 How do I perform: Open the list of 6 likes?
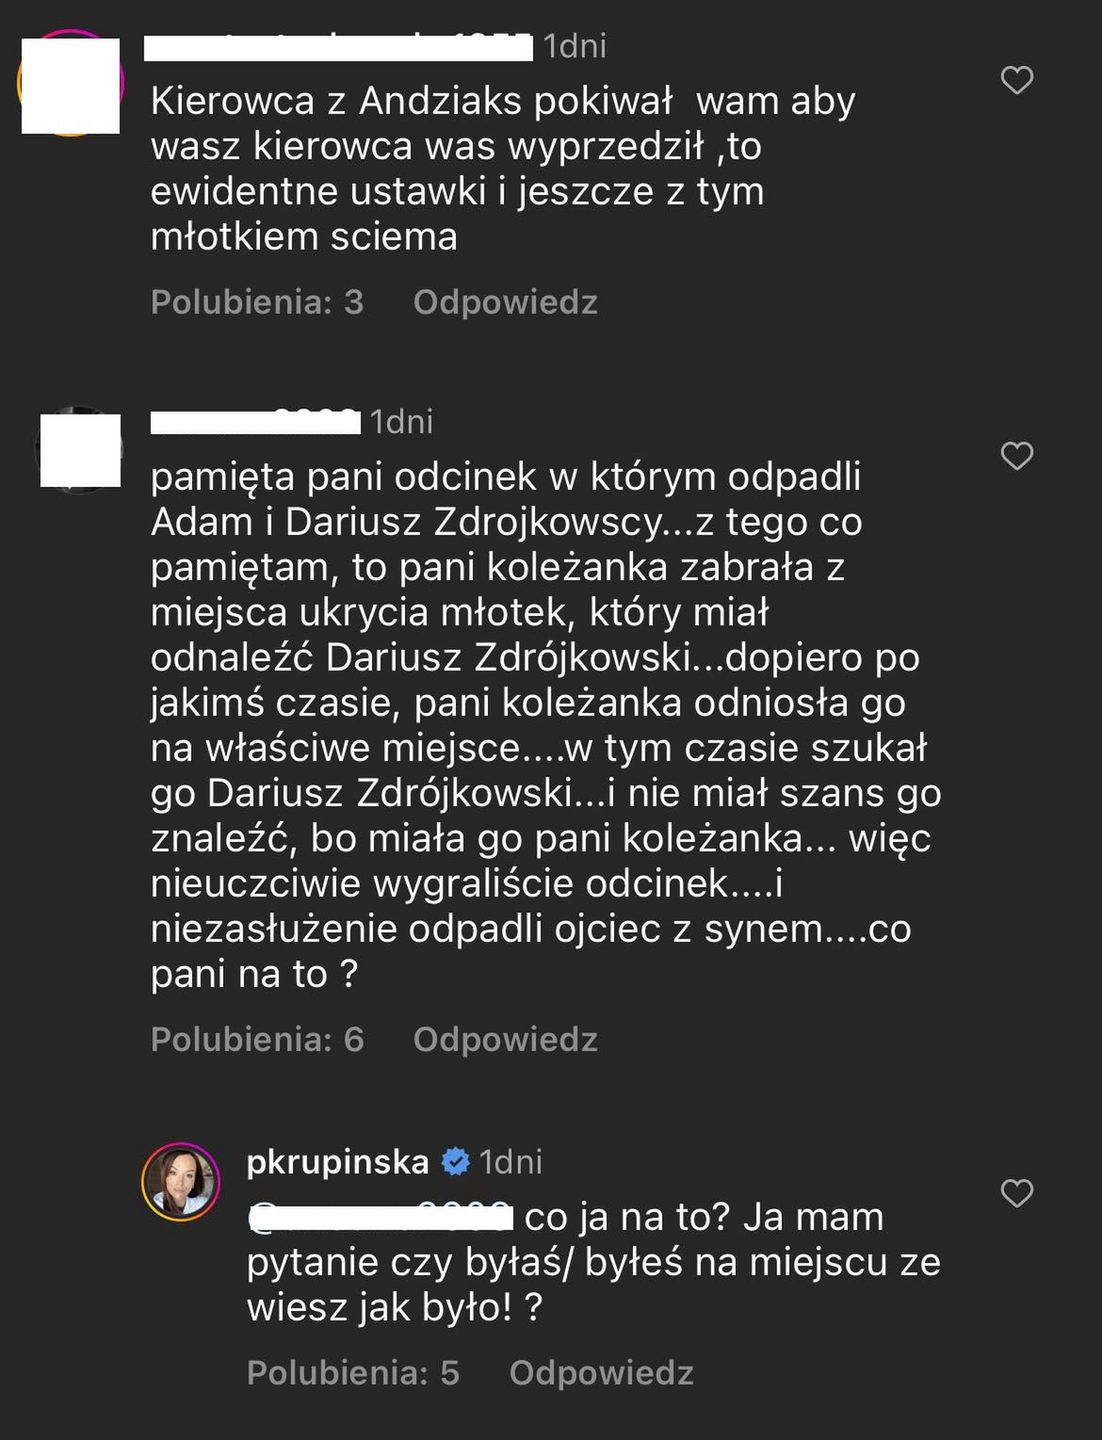coord(257,1040)
